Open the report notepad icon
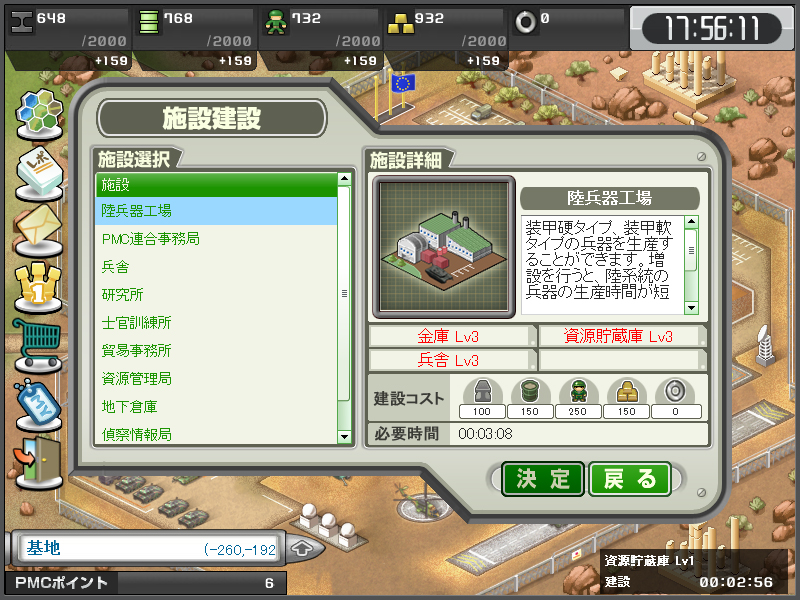 tap(39, 173)
